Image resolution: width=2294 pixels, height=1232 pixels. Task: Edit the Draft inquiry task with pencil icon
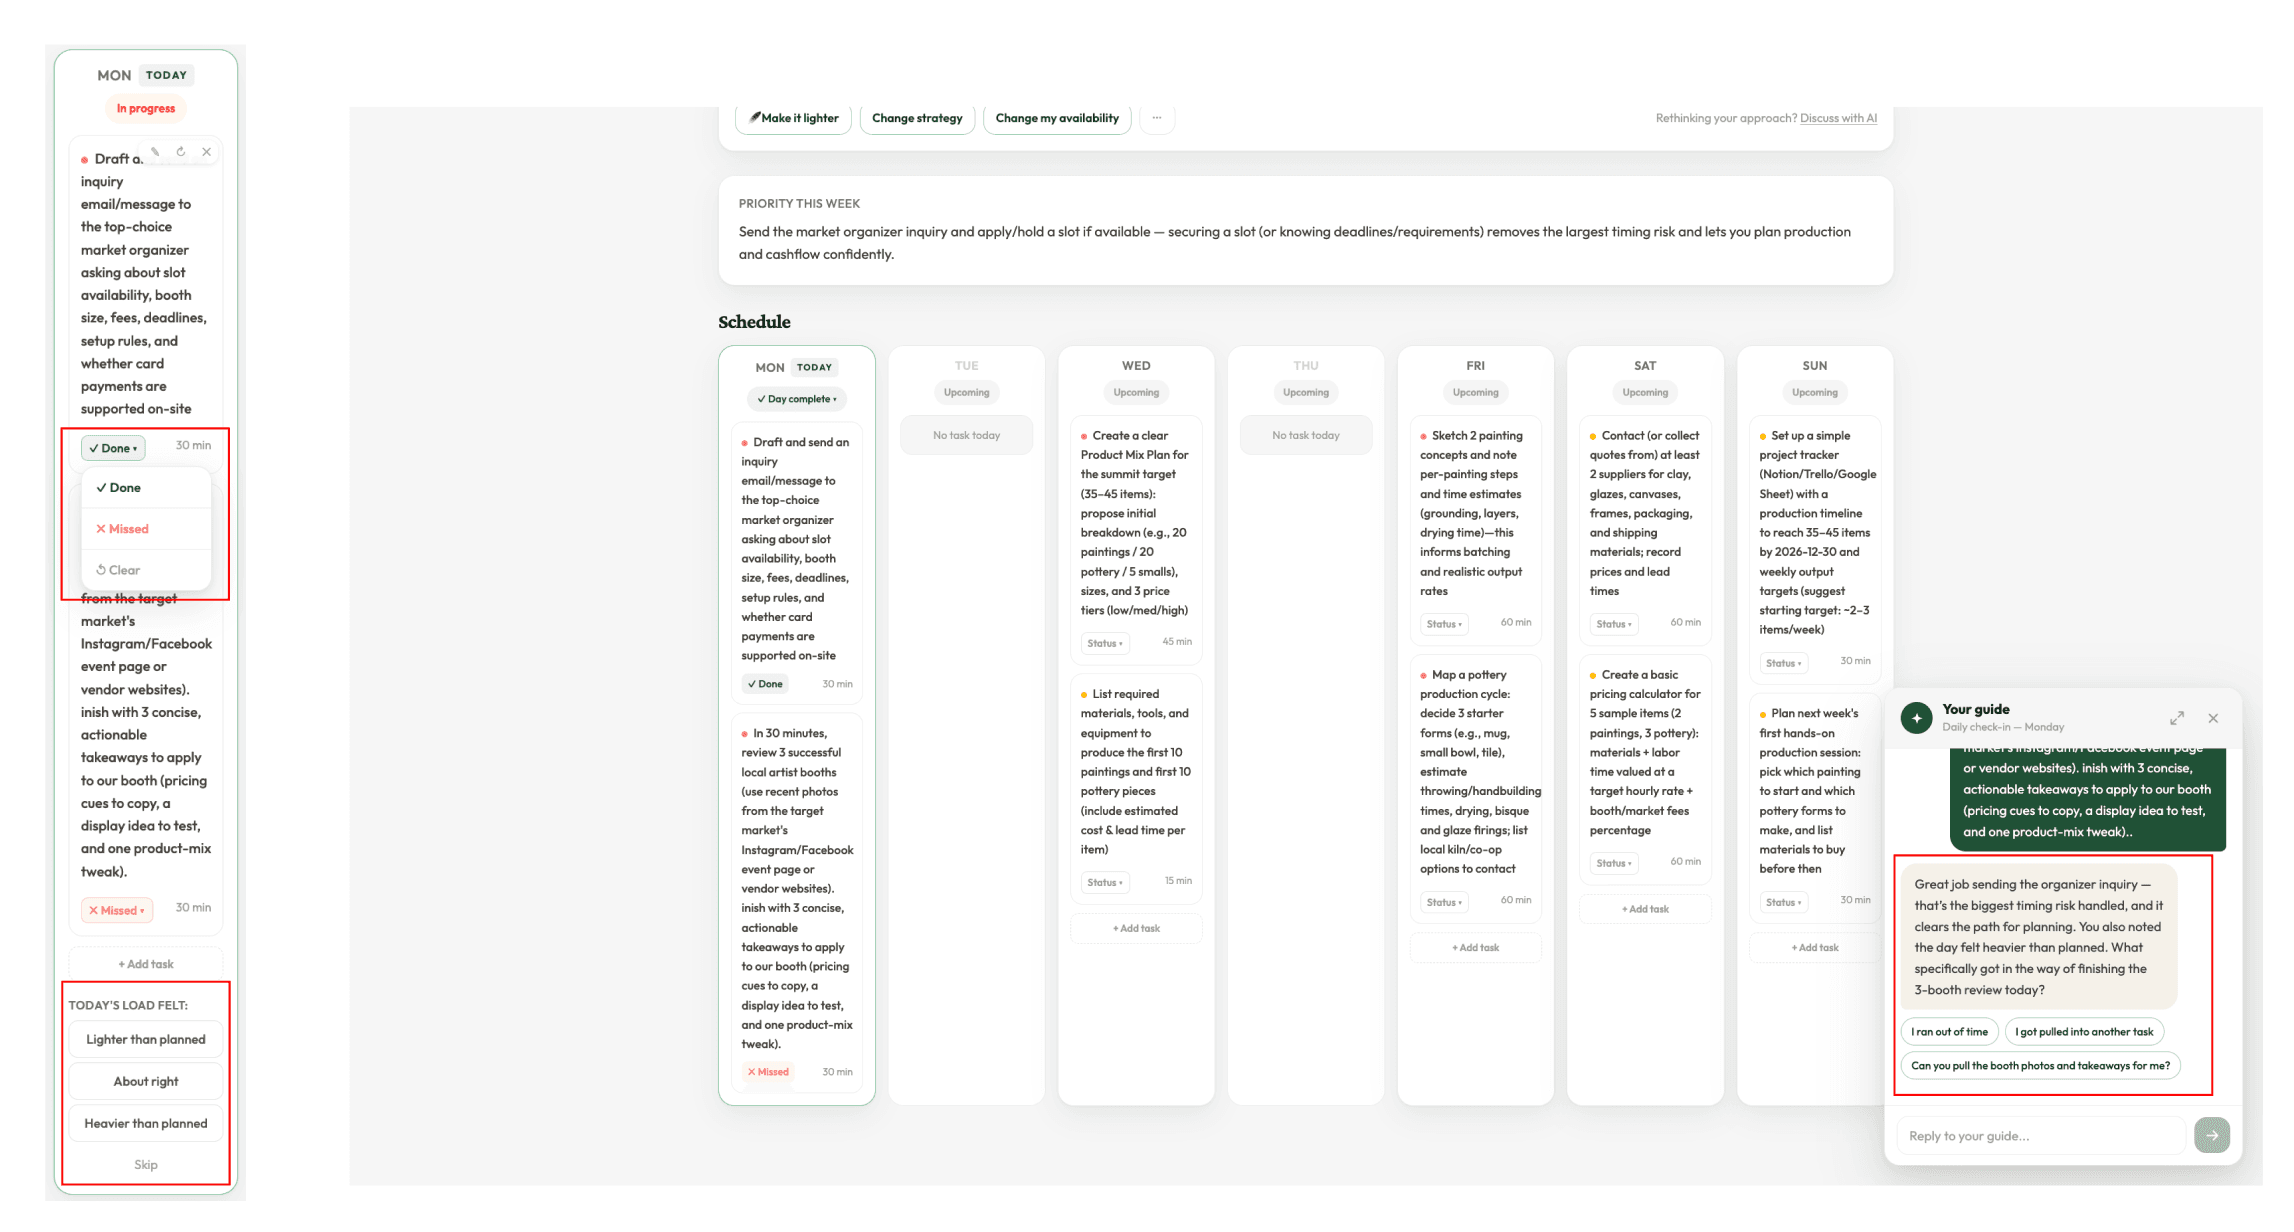pos(155,152)
